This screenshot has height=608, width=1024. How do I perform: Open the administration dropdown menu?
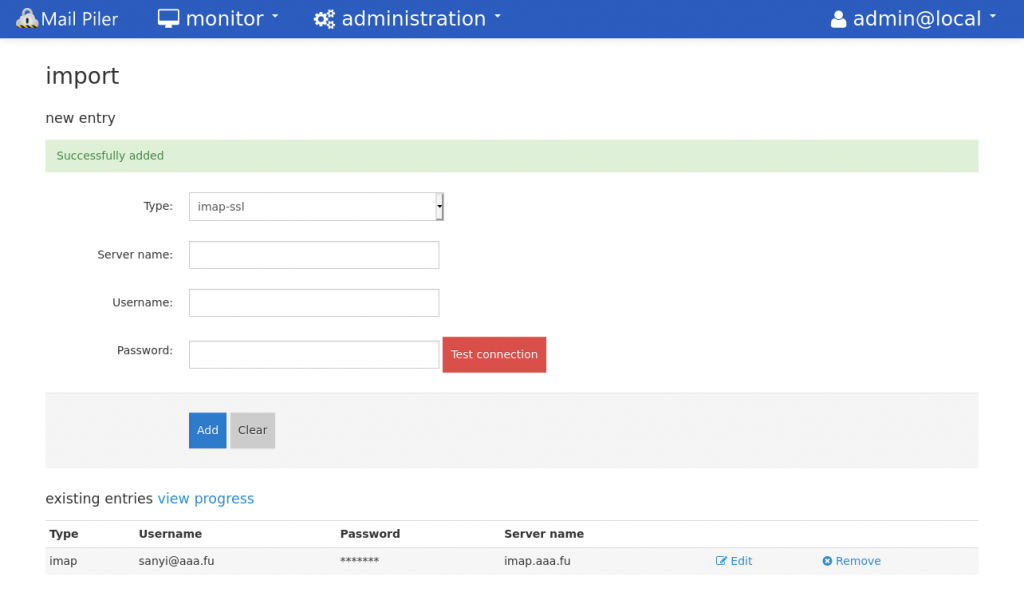(x=408, y=18)
